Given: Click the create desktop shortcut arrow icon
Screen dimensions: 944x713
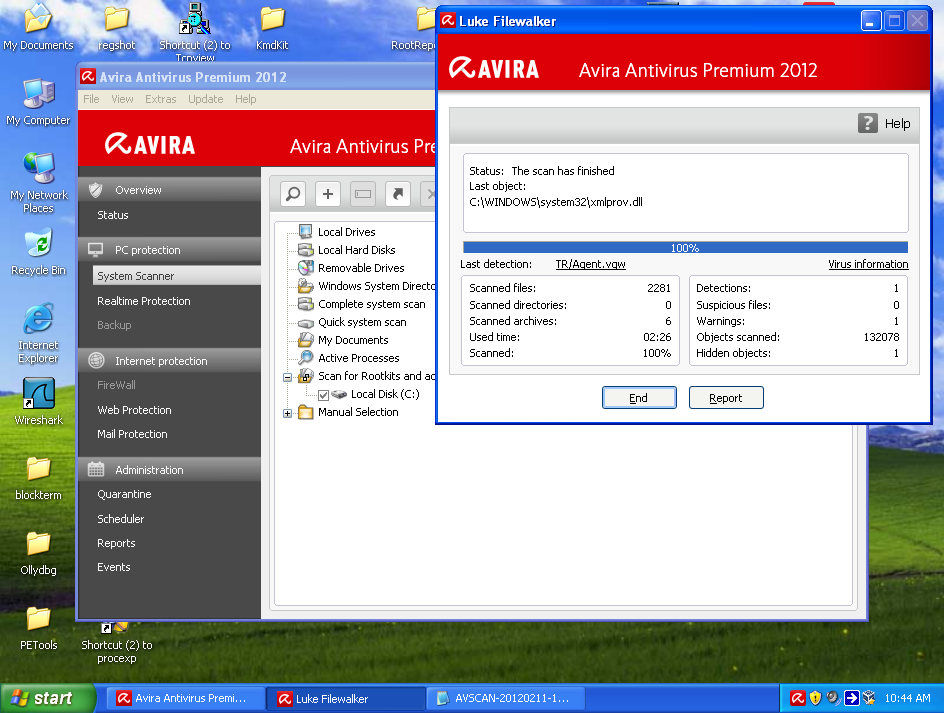Looking at the screenshot, I should pyautogui.click(x=397, y=194).
